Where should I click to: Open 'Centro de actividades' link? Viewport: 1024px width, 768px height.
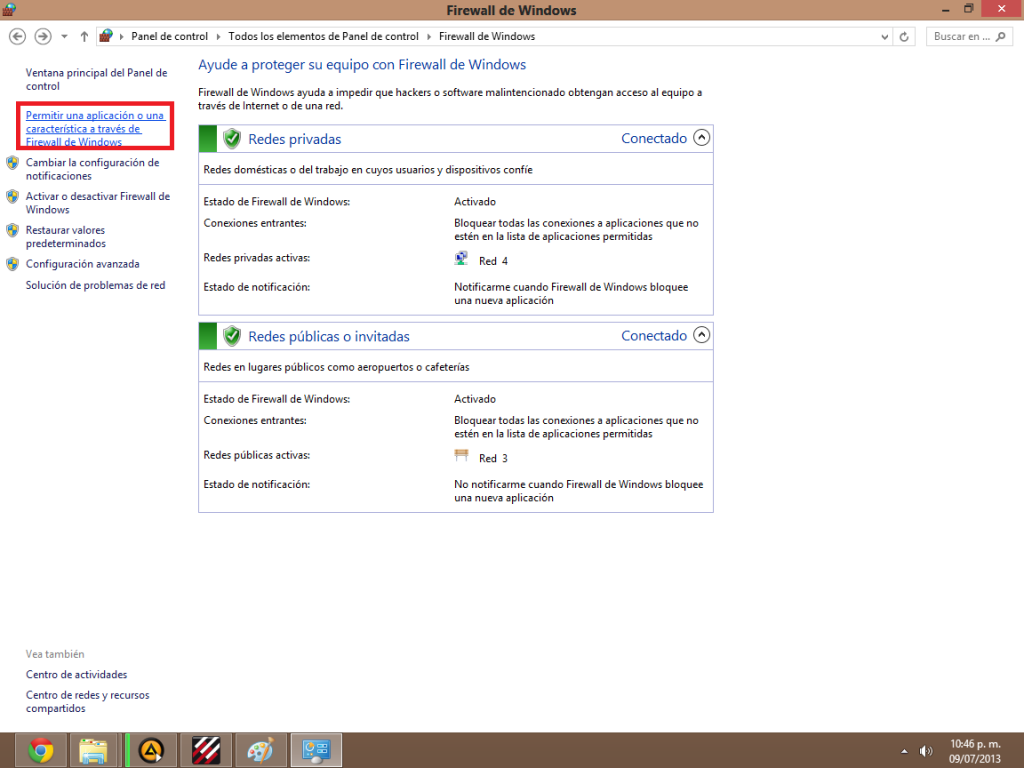click(76, 675)
